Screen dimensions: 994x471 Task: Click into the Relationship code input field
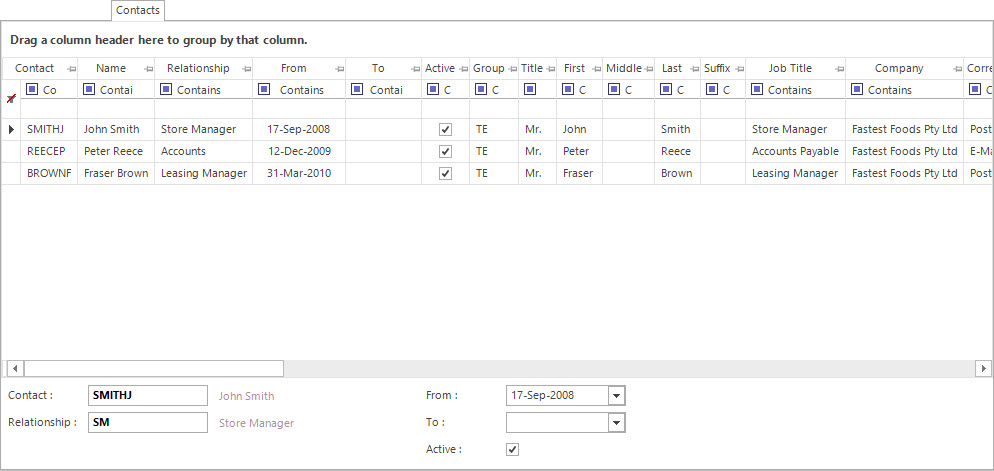(147, 423)
